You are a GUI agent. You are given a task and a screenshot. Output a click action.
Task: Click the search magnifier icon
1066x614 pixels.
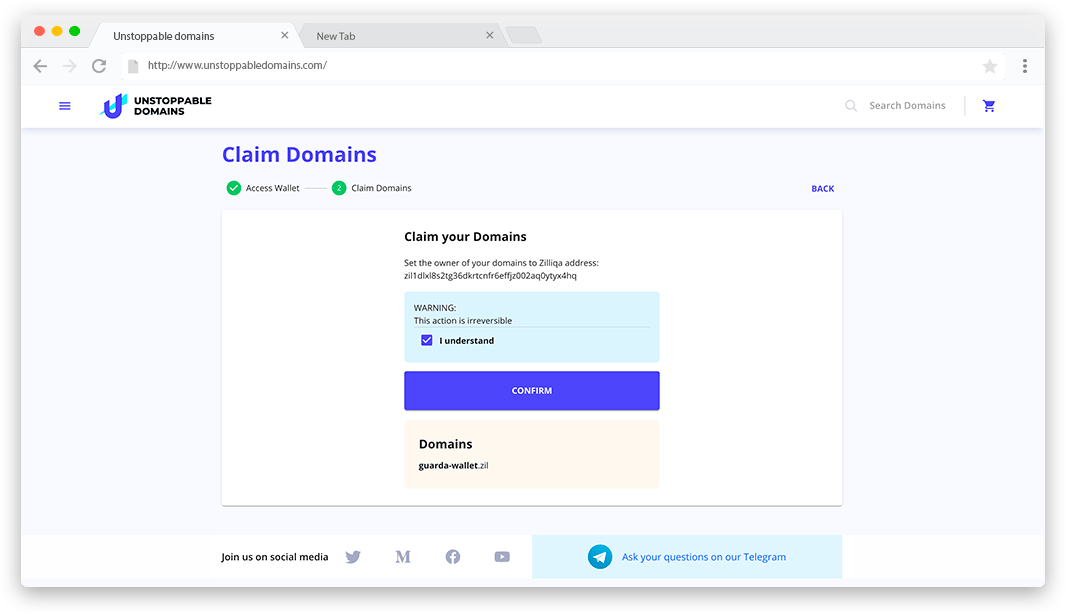(850, 105)
